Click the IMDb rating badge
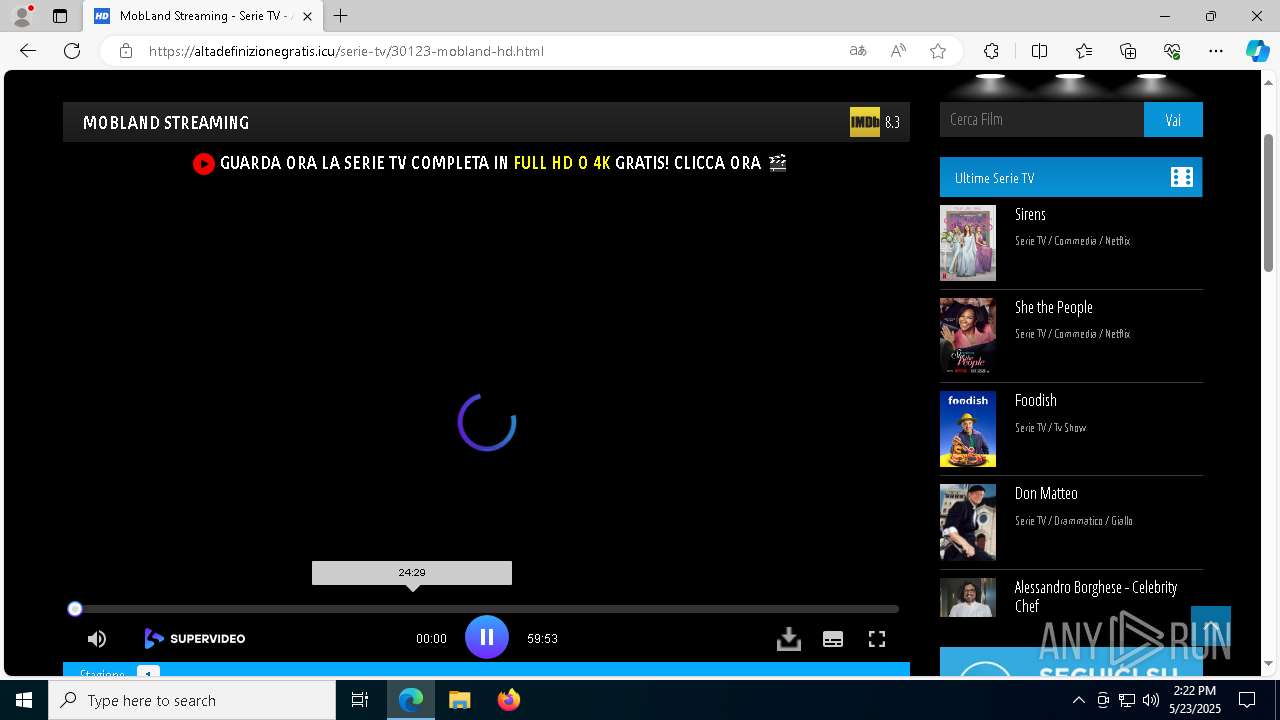This screenshot has height=720, width=1280. [865, 122]
